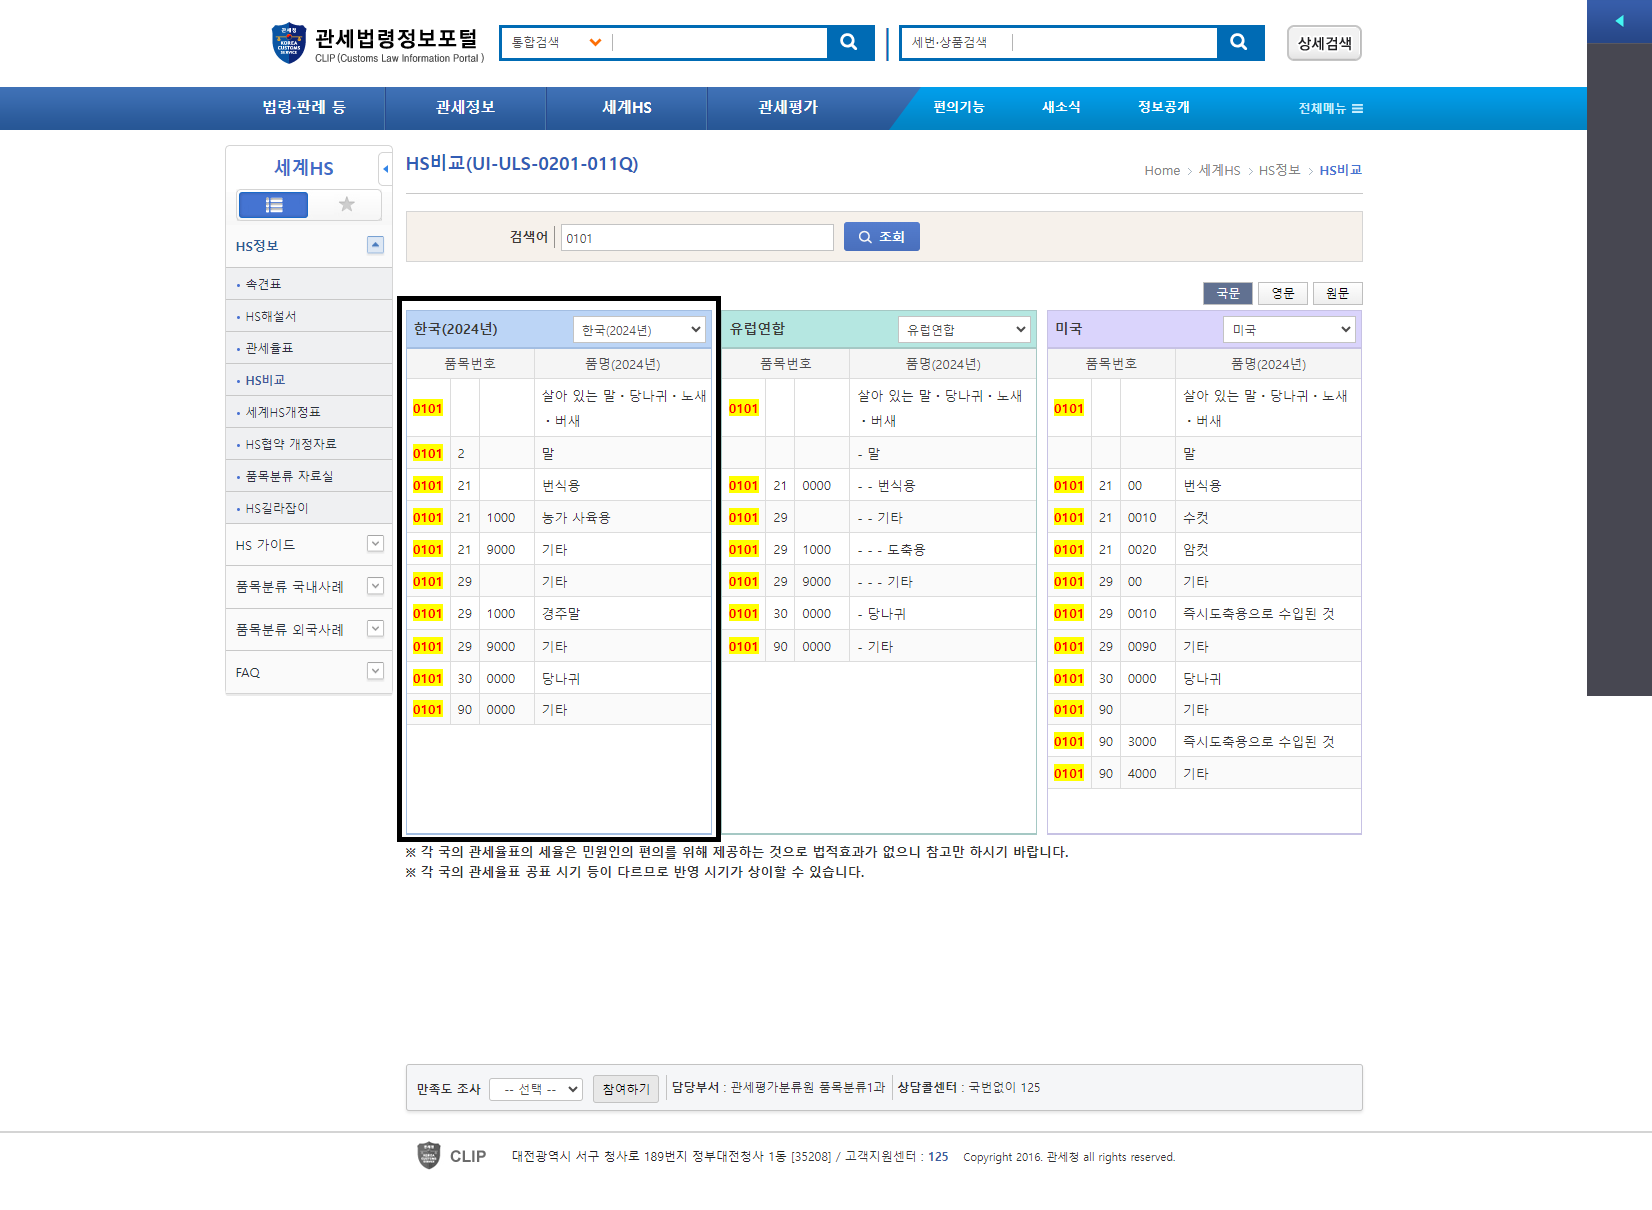Switch sidebar to list view icon
Image resolution: width=1652 pixels, height=1210 pixels.
pos(273,205)
